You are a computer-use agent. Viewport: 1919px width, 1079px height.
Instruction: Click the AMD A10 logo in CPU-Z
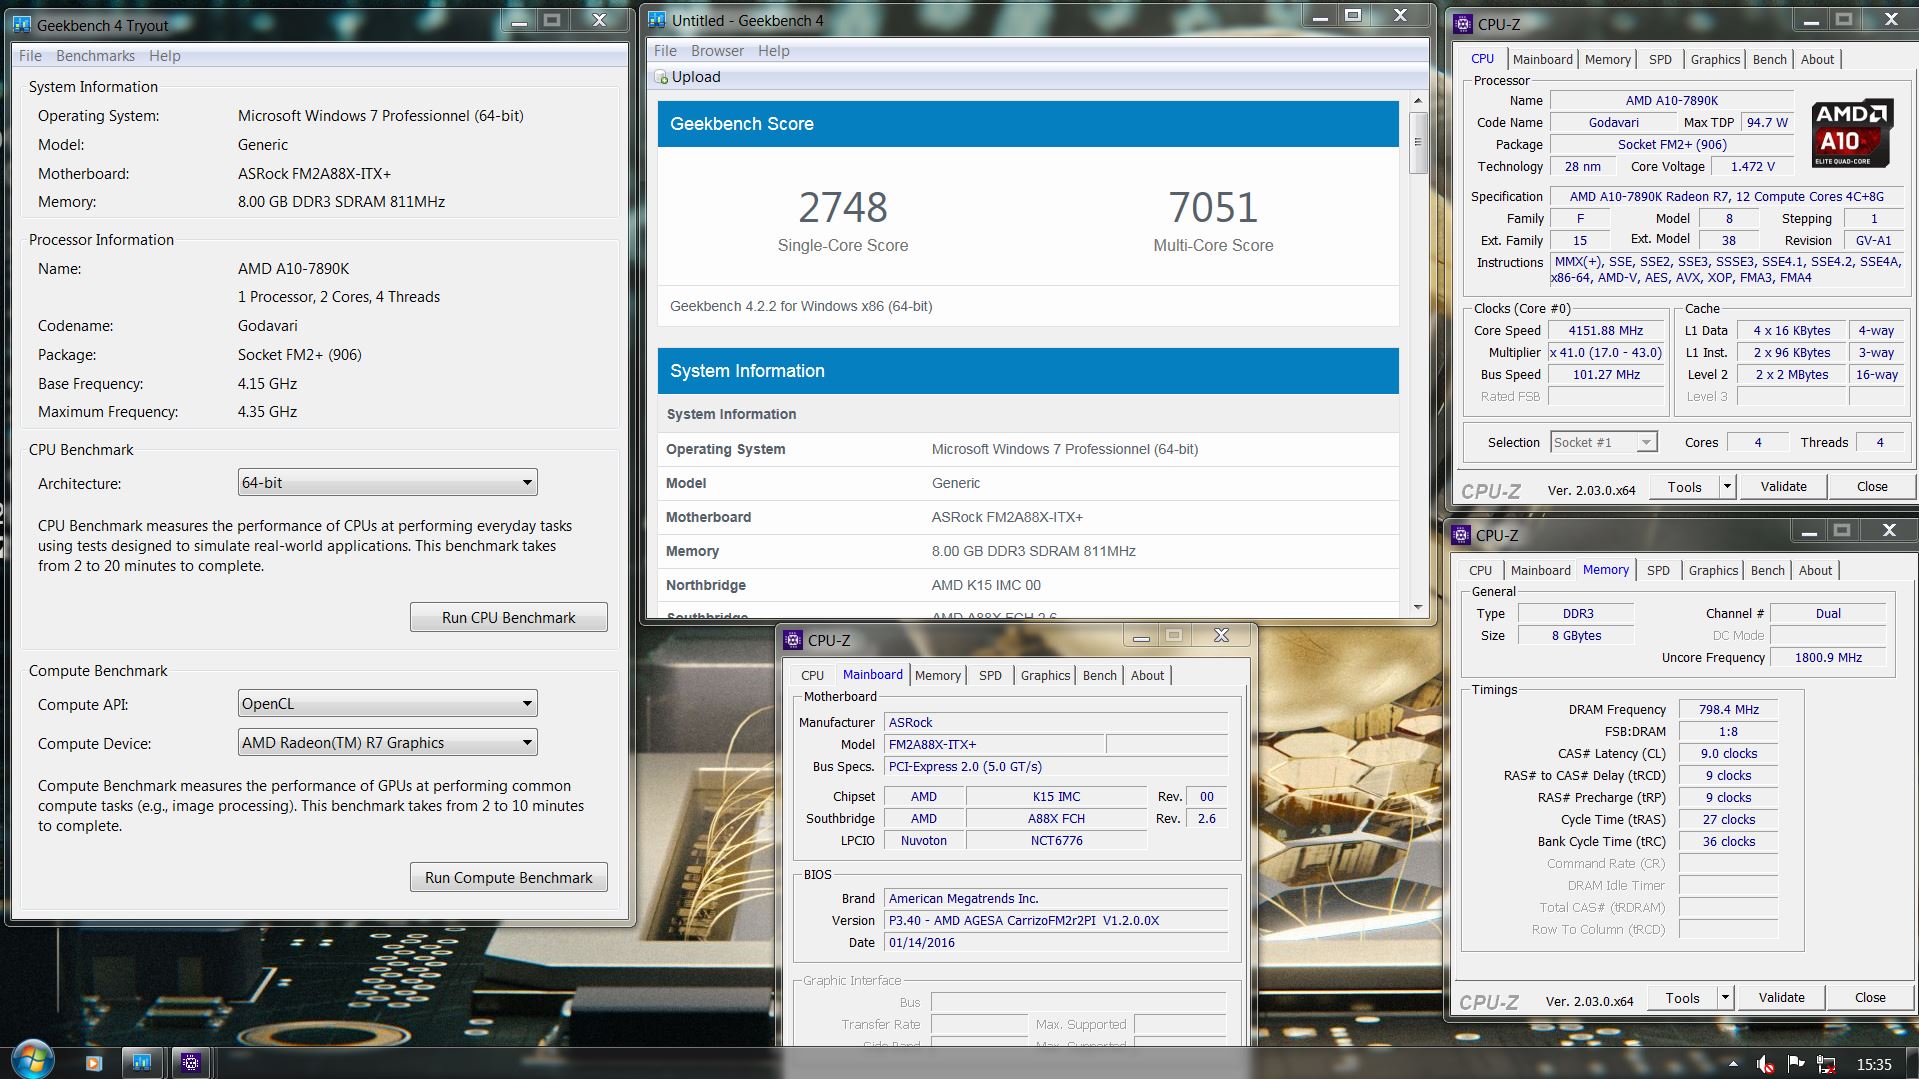tap(1852, 132)
